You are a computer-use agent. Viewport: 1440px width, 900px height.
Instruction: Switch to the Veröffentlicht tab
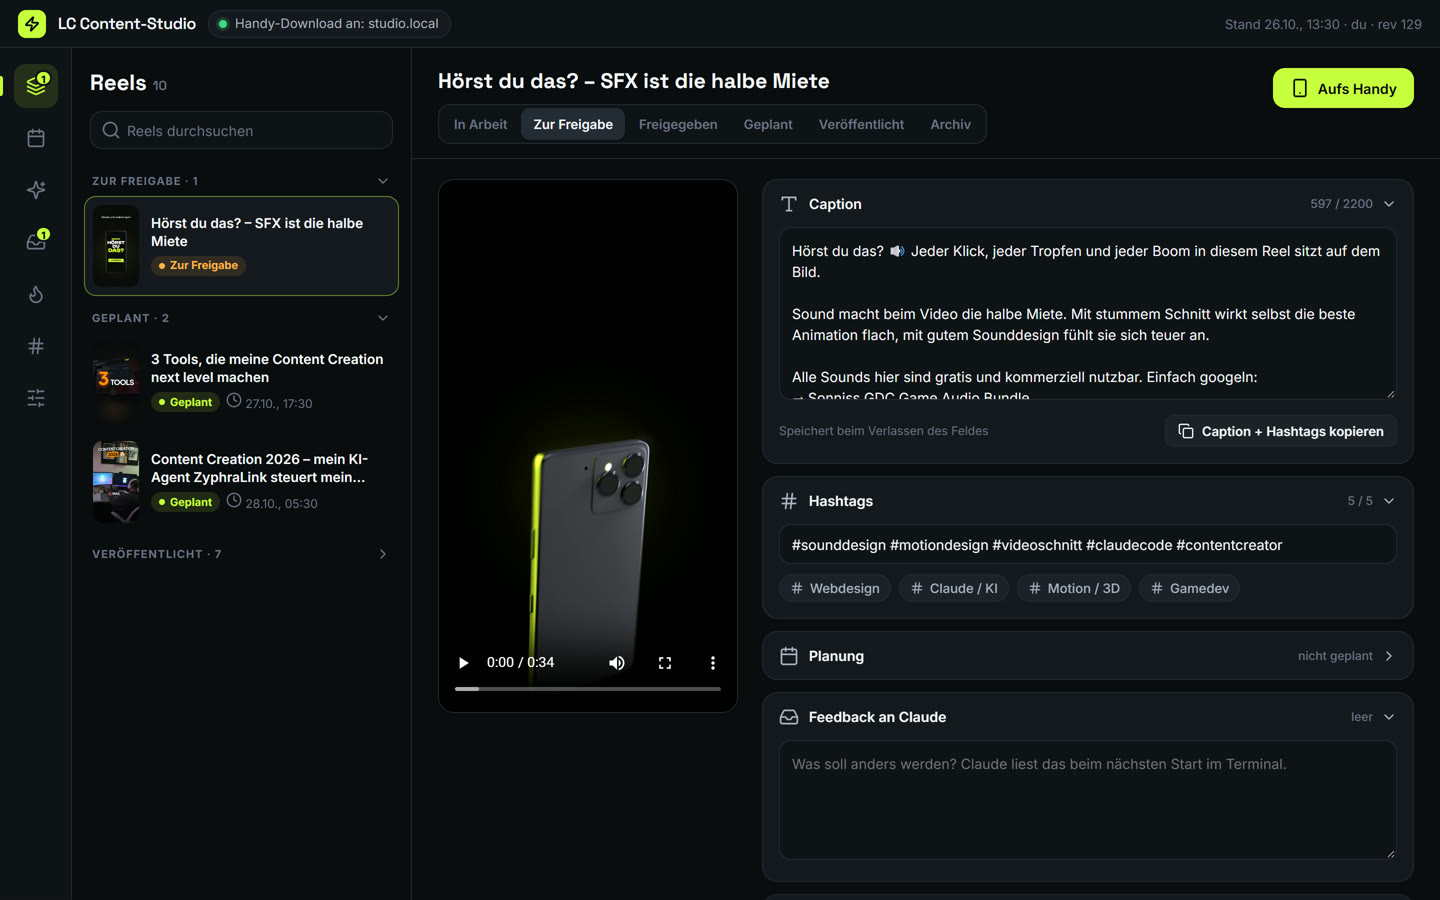[861, 124]
